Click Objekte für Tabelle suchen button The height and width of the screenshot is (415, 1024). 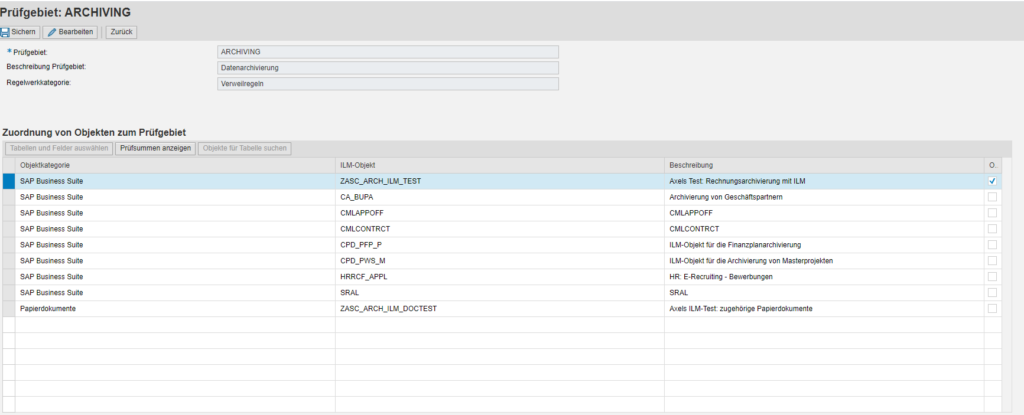(x=245, y=148)
